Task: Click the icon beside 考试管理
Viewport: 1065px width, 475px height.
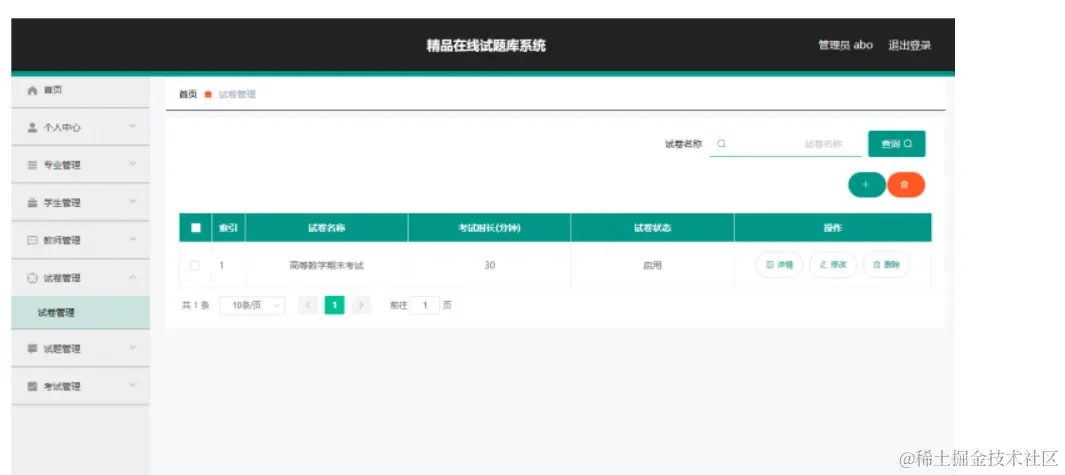Action: (32, 386)
